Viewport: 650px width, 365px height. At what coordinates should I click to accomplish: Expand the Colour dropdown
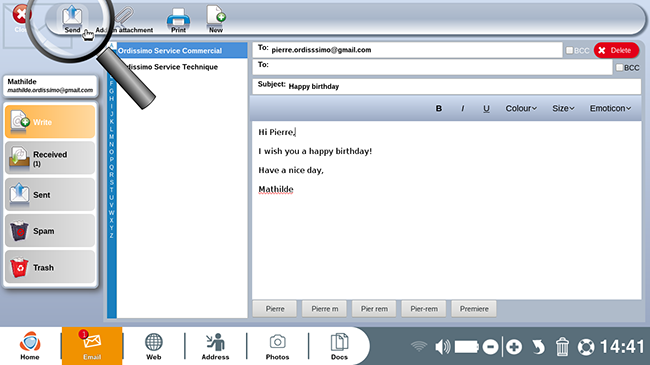(x=521, y=108)
